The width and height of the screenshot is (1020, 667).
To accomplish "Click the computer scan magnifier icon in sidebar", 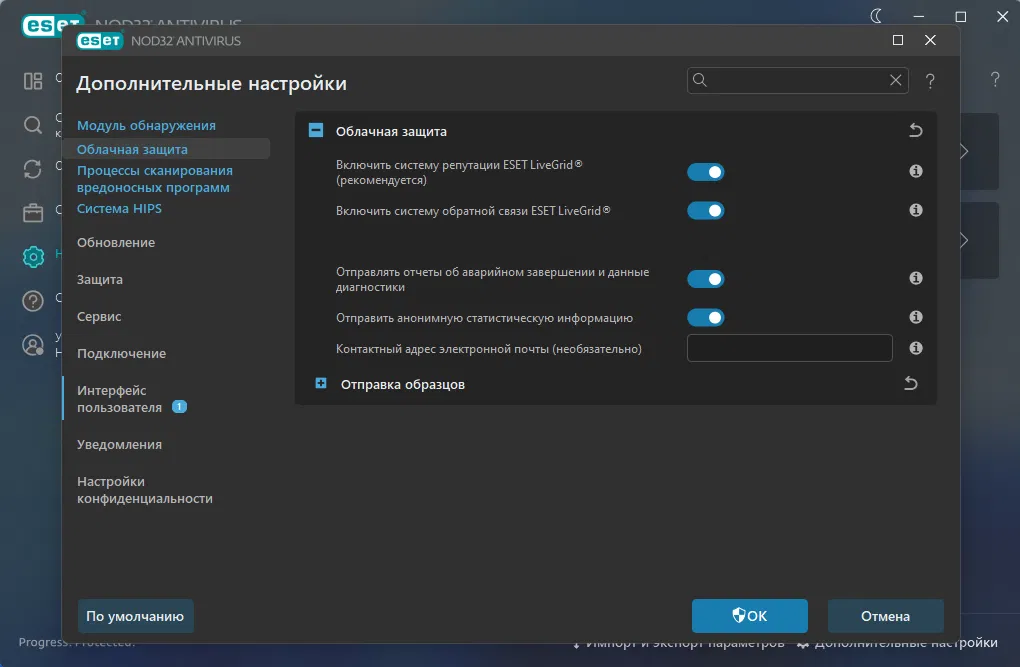I will click(x=33, y=124).
